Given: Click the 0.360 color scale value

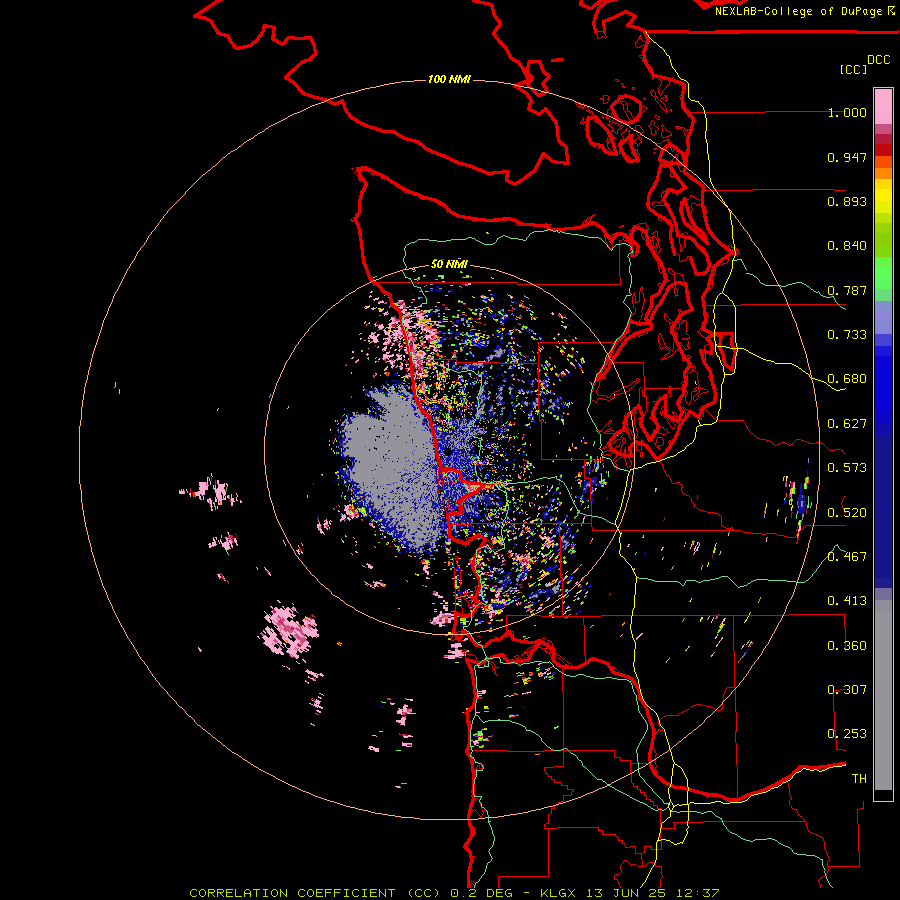Looking at the screenshot, I should coord(847,646).
